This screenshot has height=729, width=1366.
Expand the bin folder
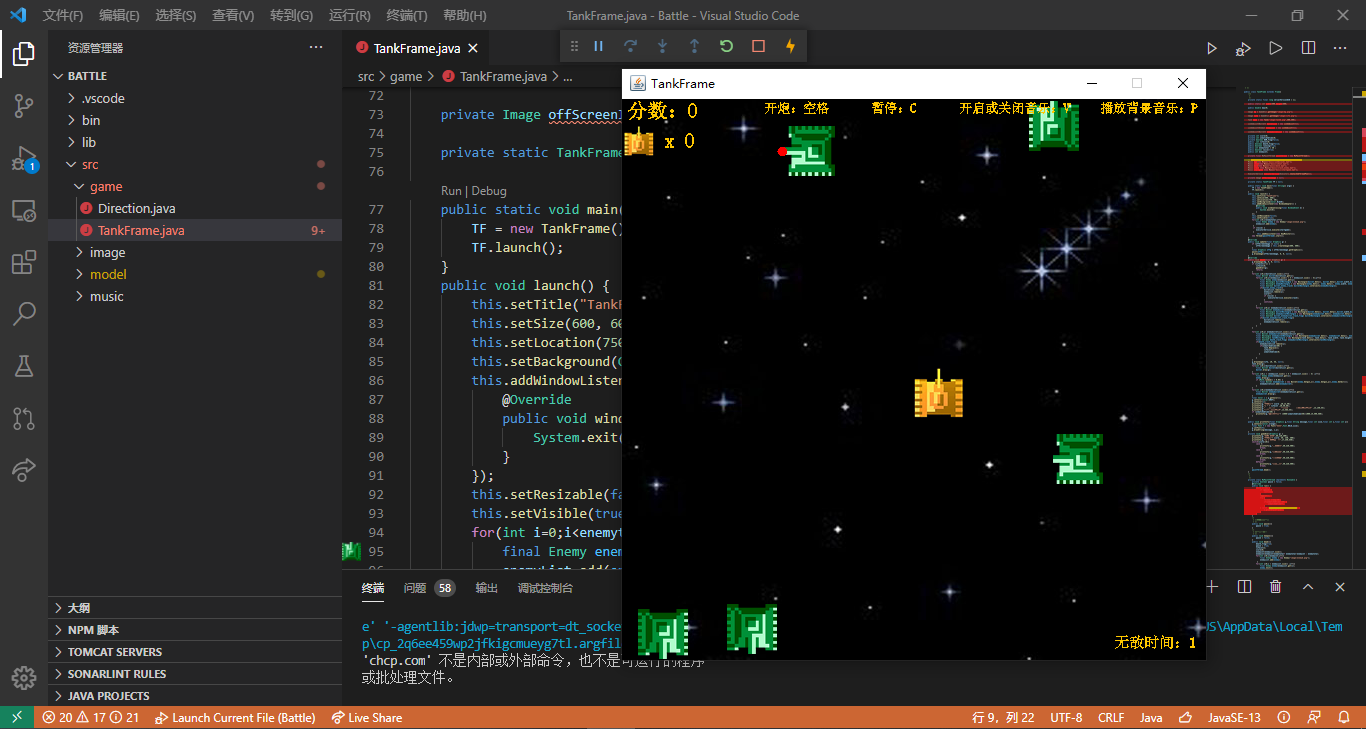[195, 120]
